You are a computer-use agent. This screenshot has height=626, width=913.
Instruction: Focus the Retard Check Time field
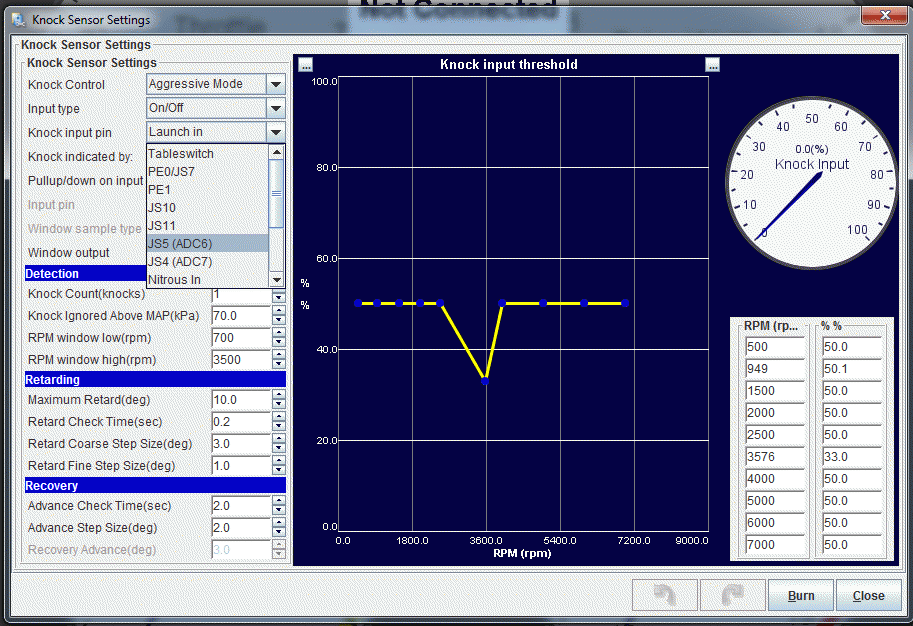point(242,422)
